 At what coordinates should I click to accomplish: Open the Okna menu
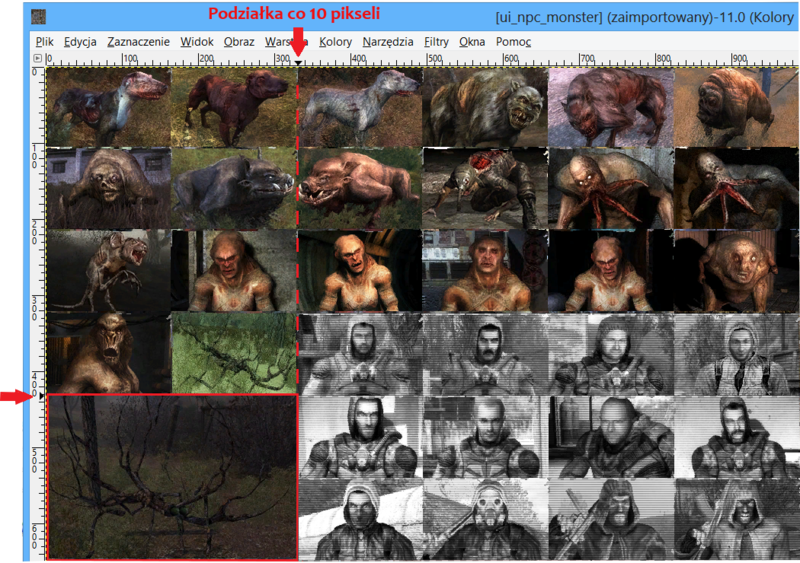pos(472,42)
